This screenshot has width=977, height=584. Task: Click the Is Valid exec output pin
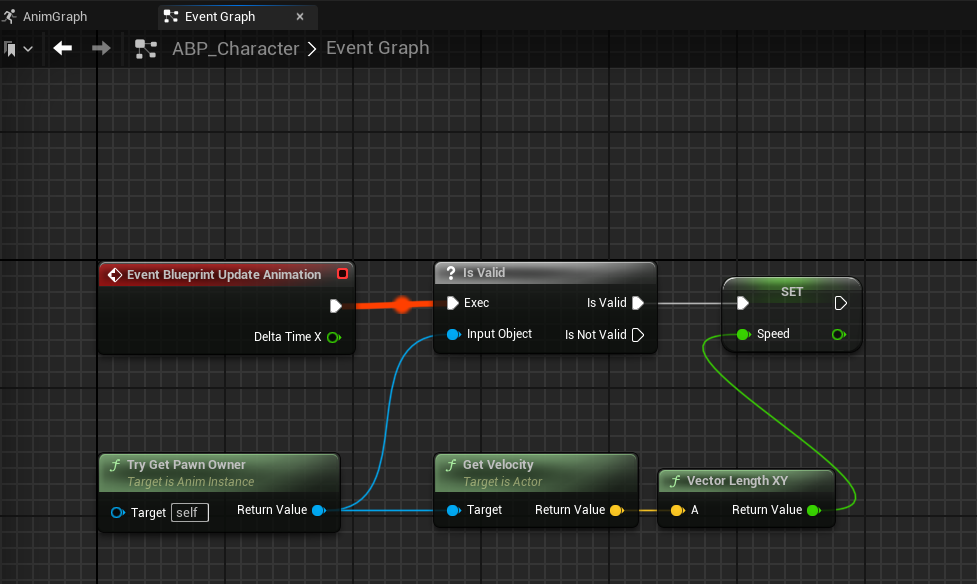click(x=637, y=303)
